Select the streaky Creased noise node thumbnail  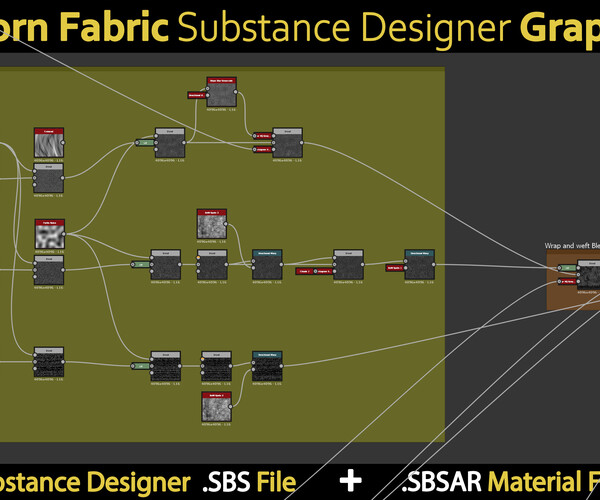[x=49, y=143]
